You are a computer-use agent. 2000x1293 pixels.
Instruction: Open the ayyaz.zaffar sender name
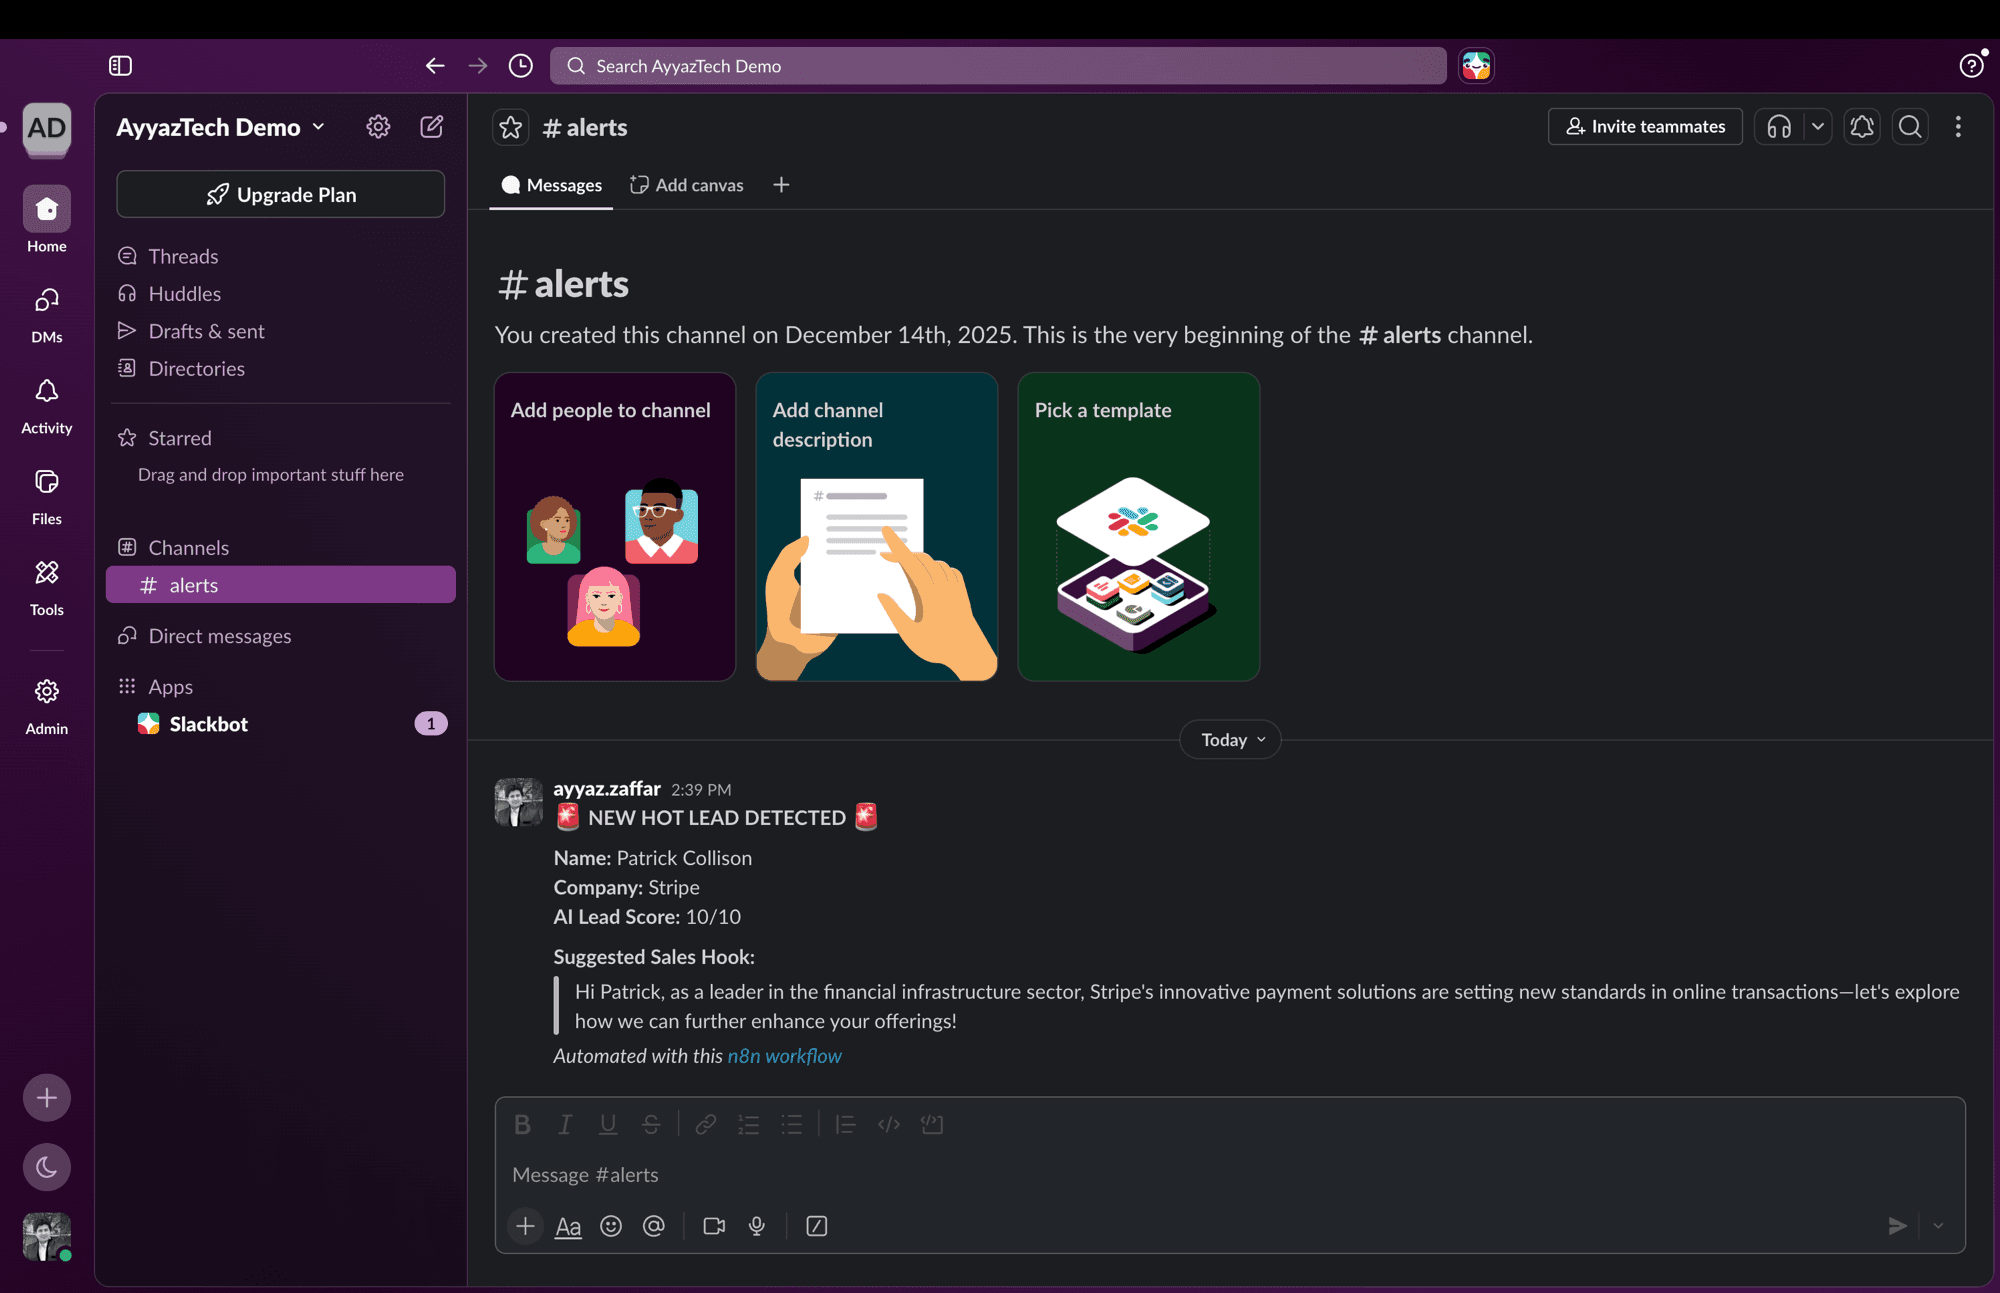(x=607, y=788)
